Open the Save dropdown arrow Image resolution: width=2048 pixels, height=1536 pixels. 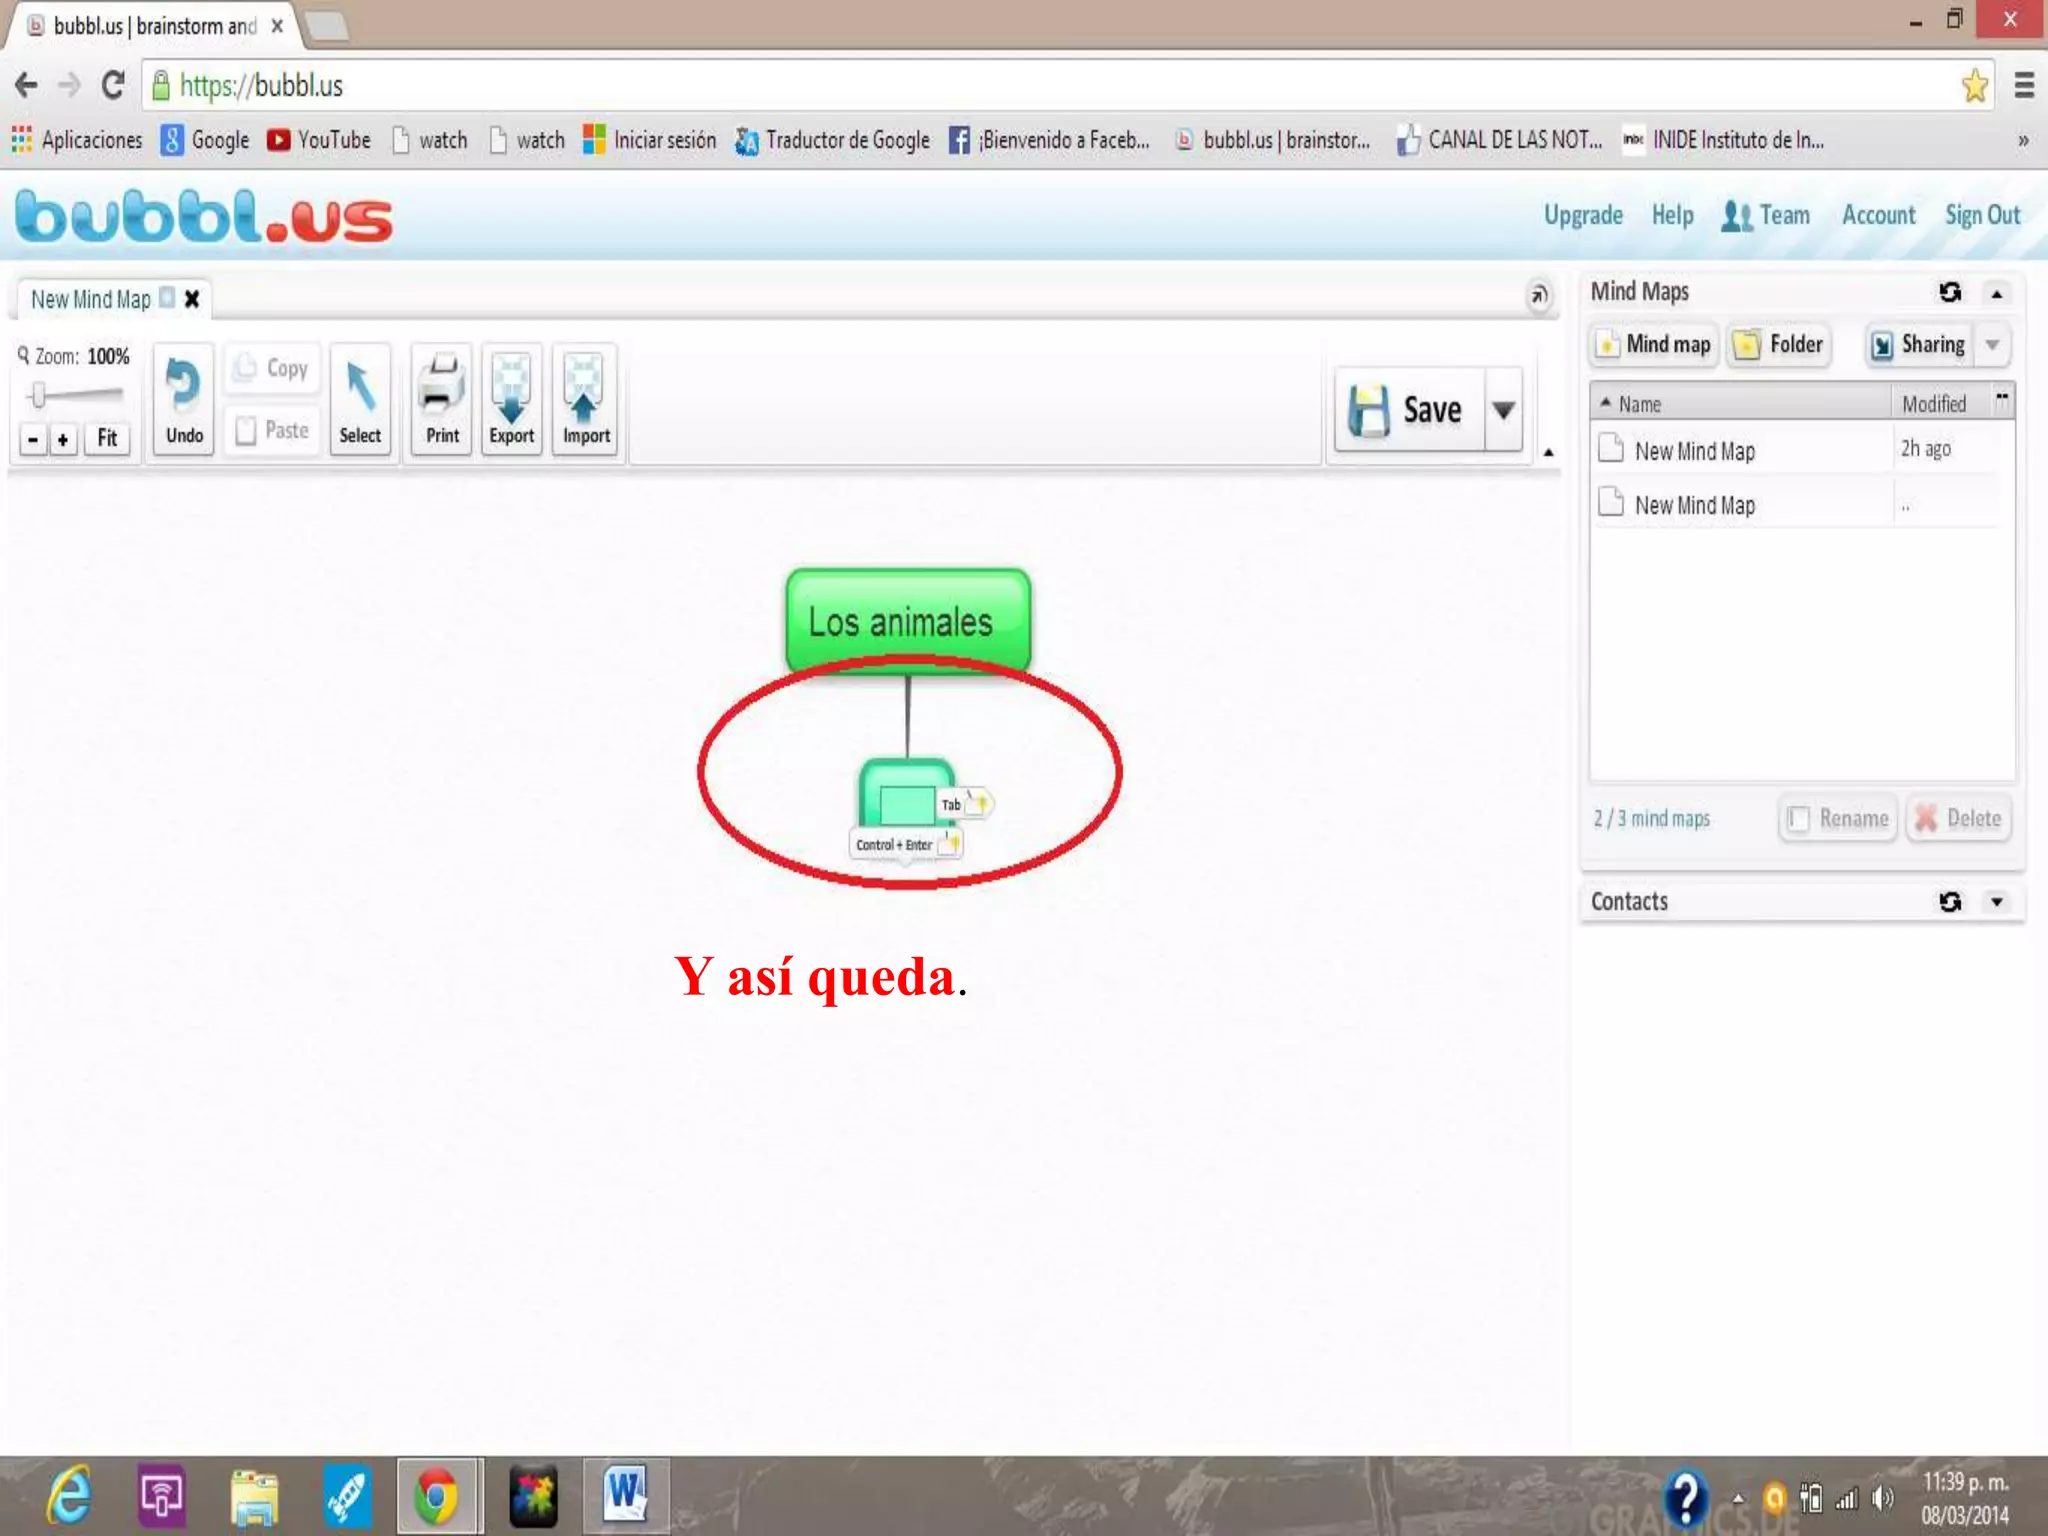tap(1503, 410)
